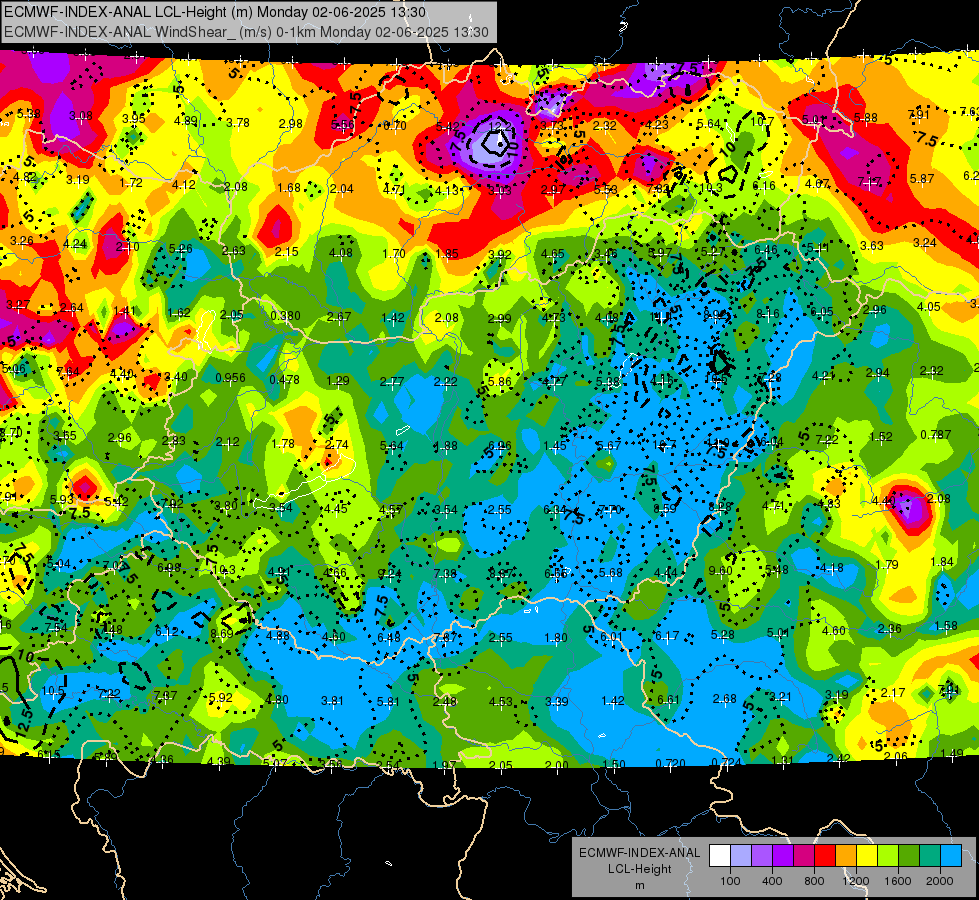
Task: Click the legend tick label '1600'
Action: pyautogui.click(x=898, y=881)
